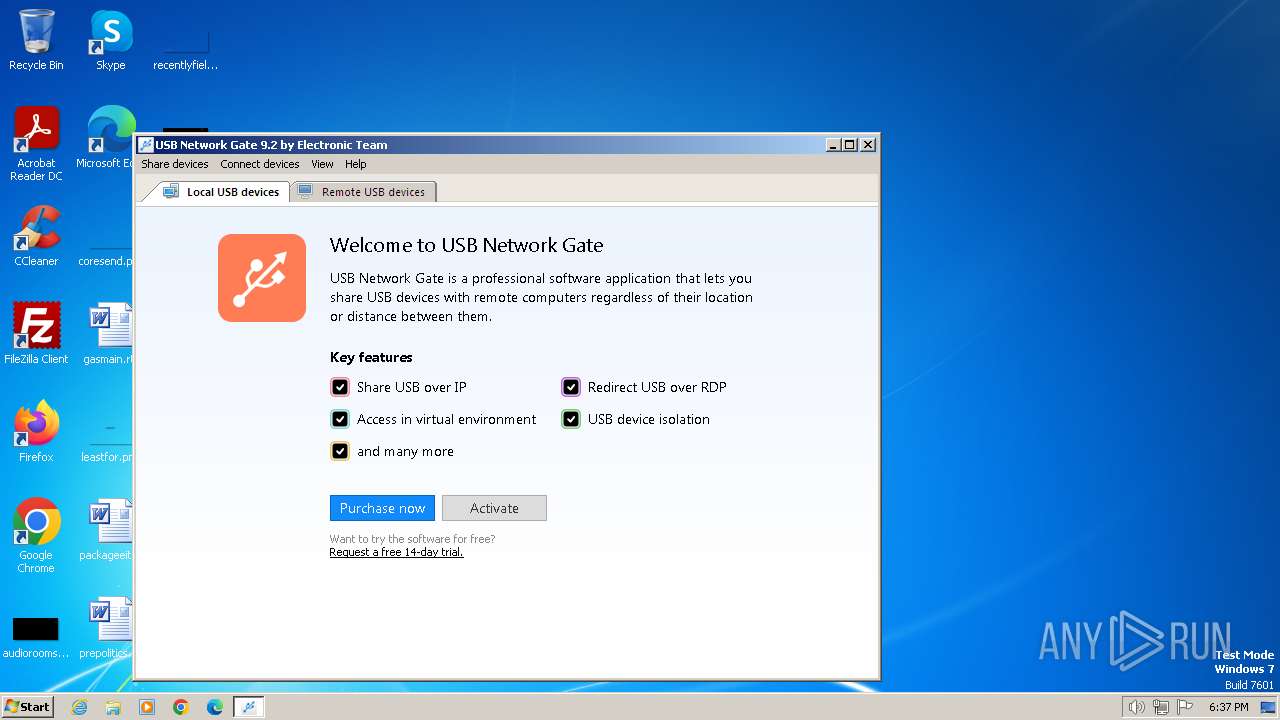
Task: Open the View menu
Action: [x=322, y=164]
